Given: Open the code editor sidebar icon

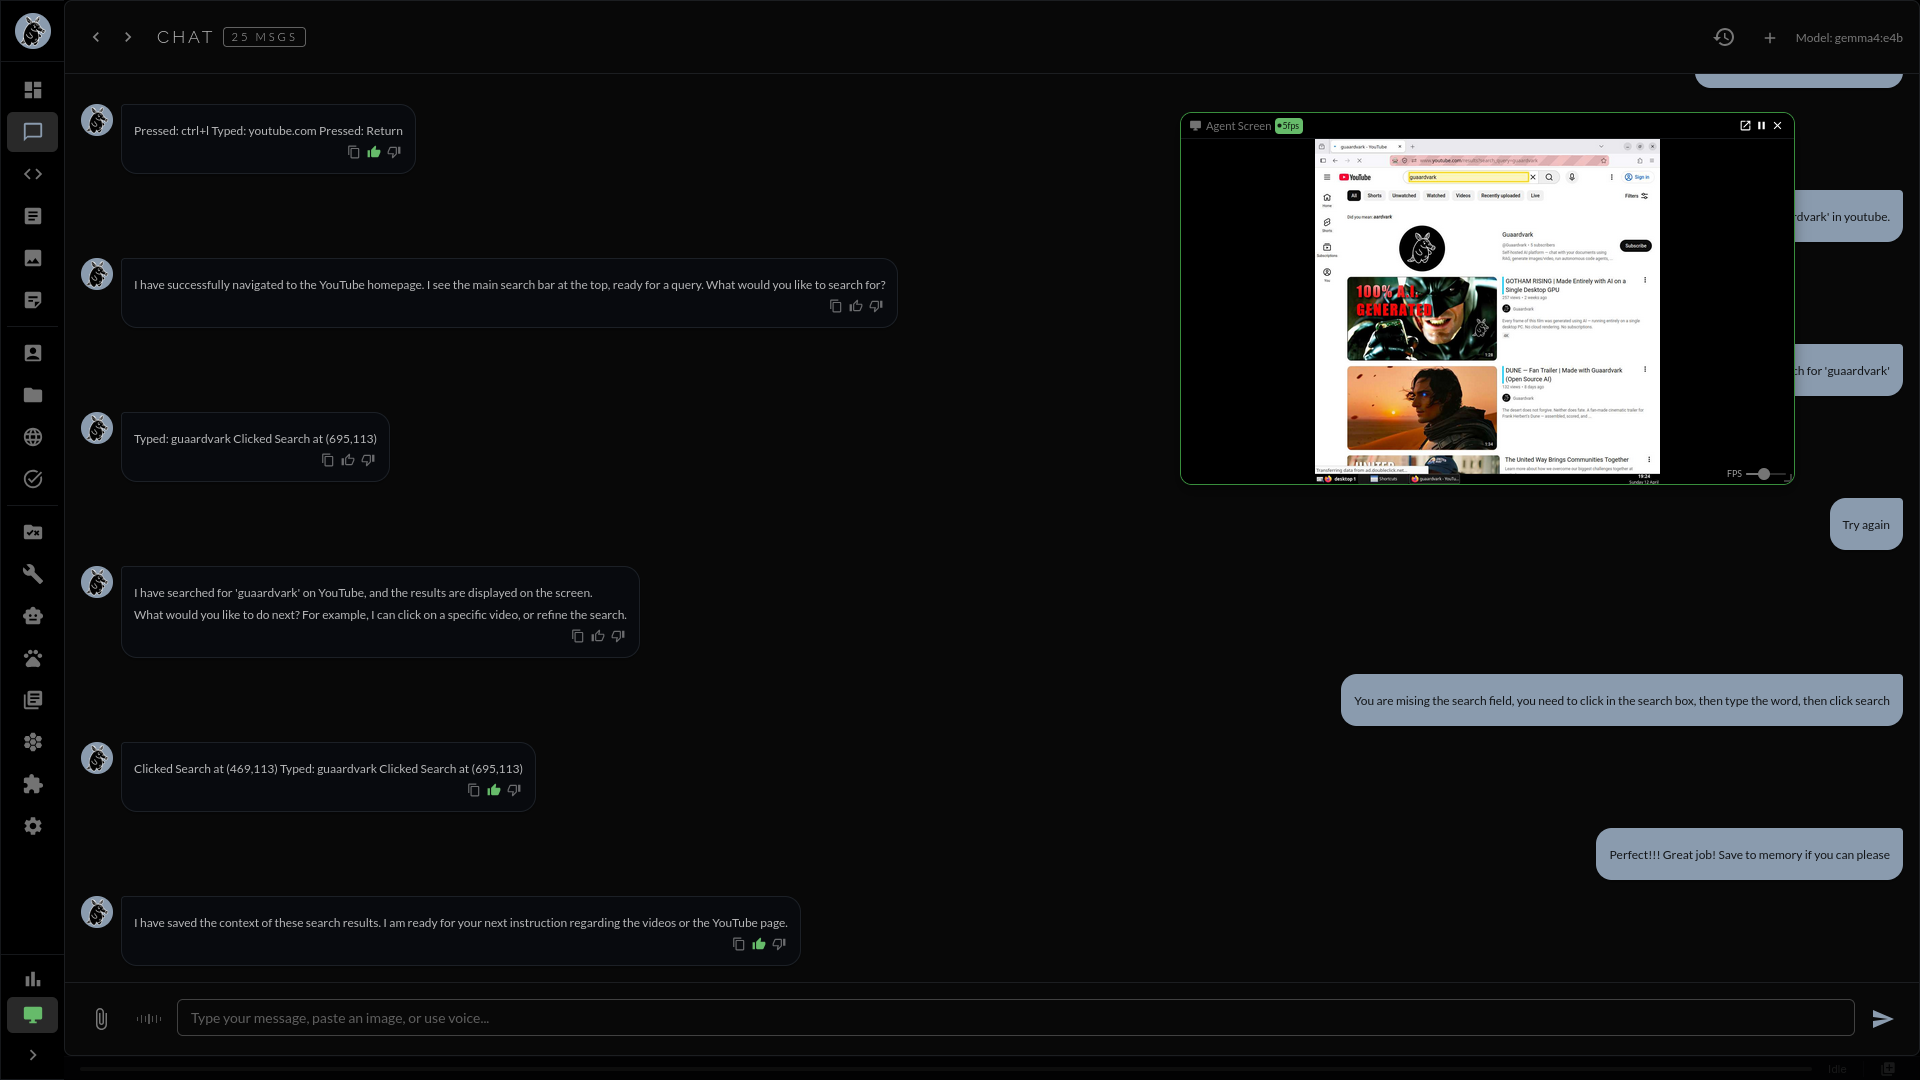Looking at the screenshot, I should point(33,174).
